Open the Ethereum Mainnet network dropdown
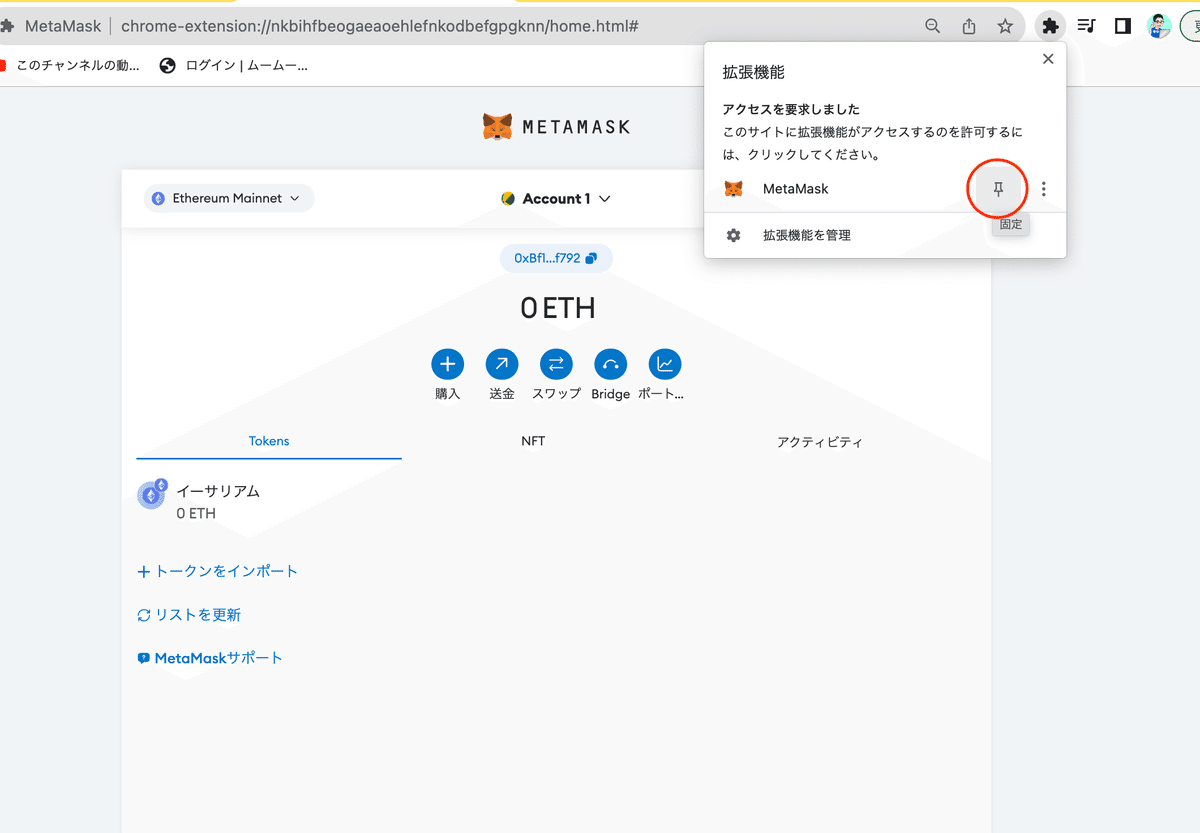The image size is (1200, 833). (229, 198)
